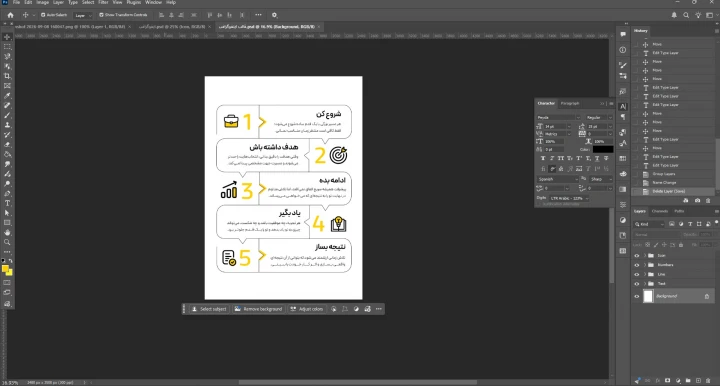Create a new snapshot with the camera icon
The width and height of the screenshot is (720, 386).
pyautogui.click(x=697, y=201)
